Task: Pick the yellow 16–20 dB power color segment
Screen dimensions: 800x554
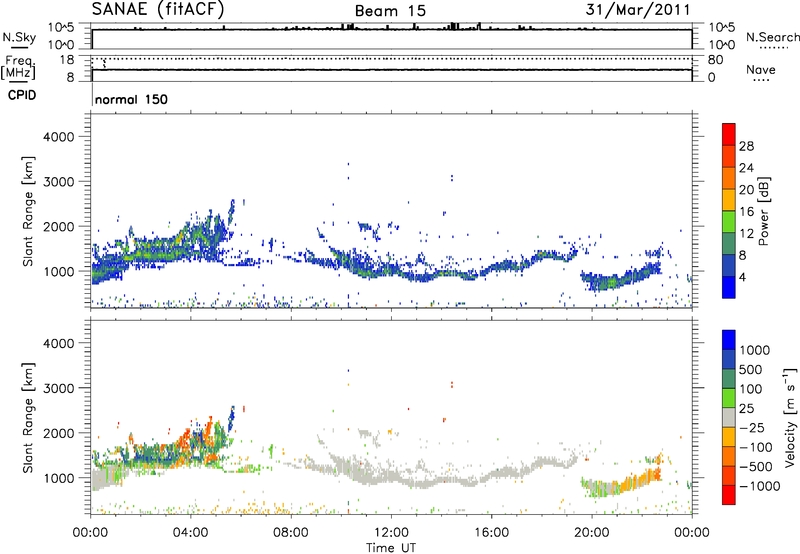Action: (x=729, y=199)
